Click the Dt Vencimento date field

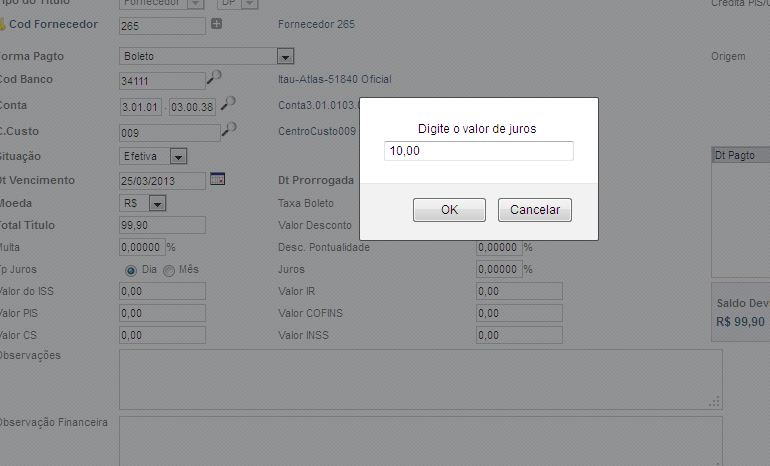[x=162, y=181]
